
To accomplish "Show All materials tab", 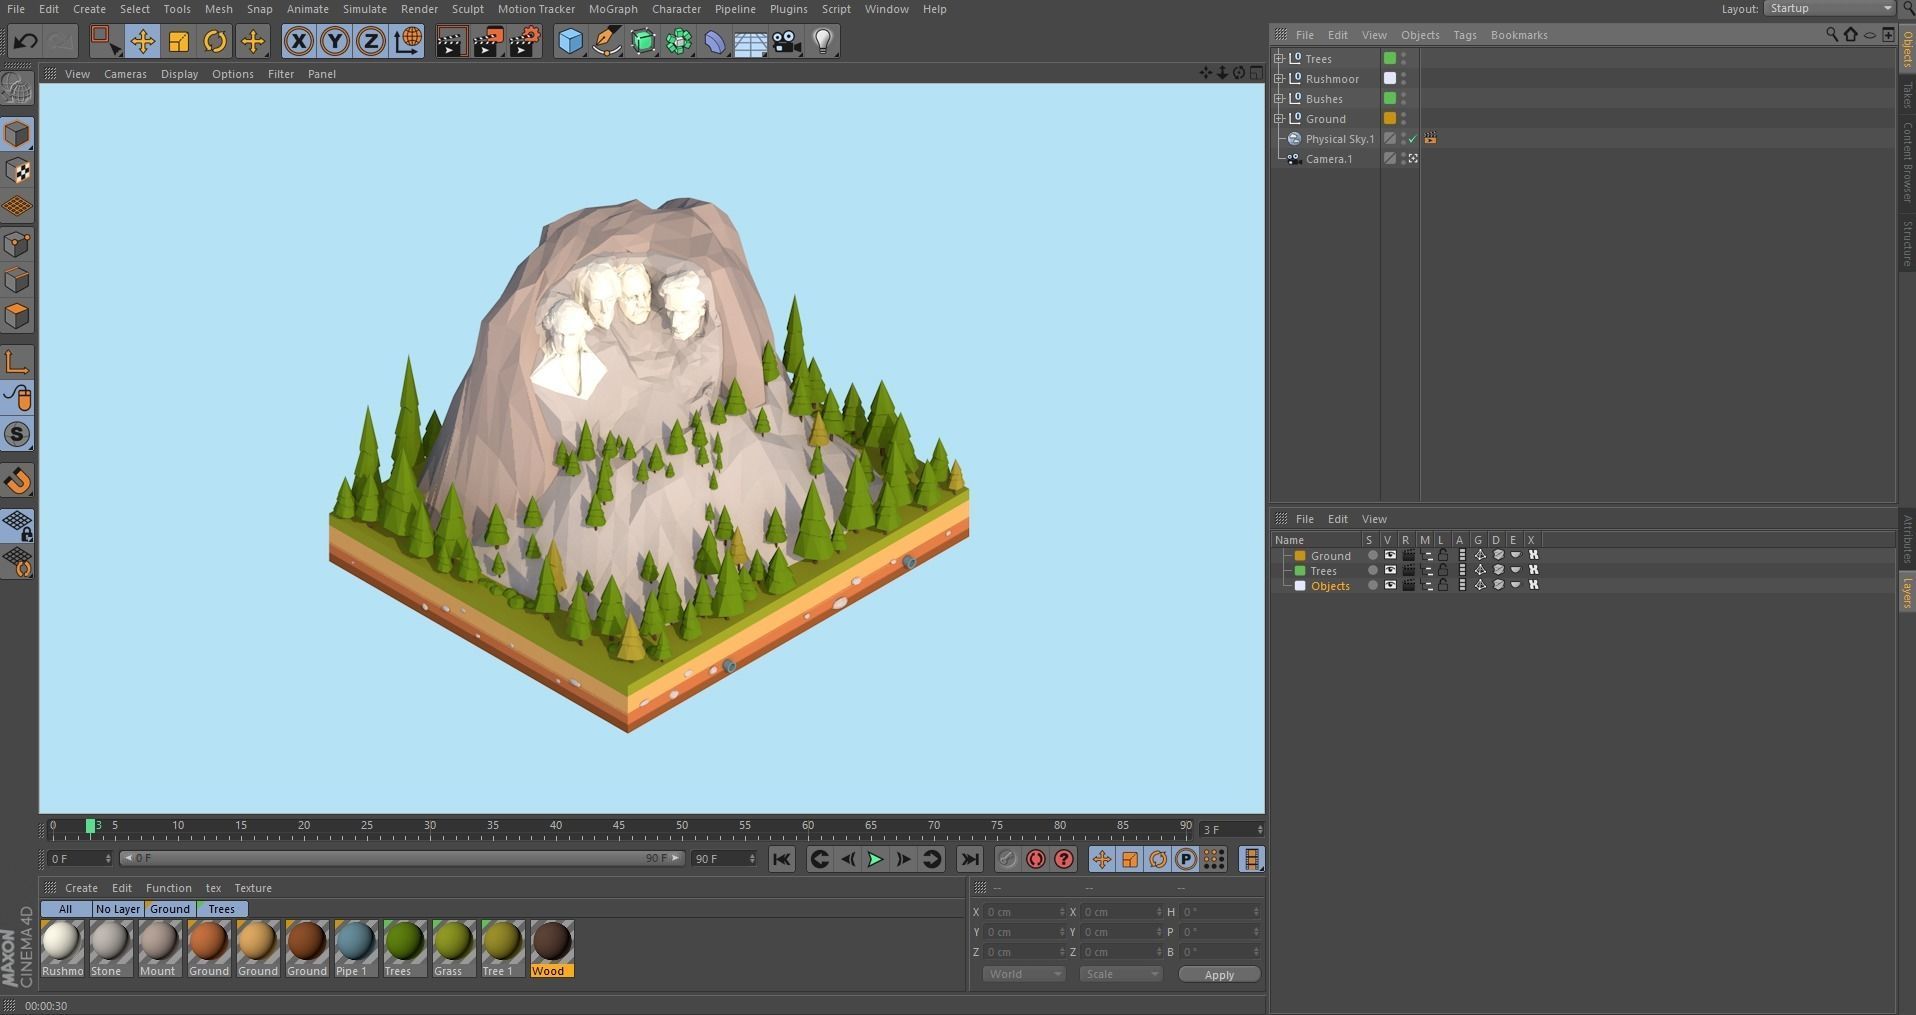I will pos(65,909).
